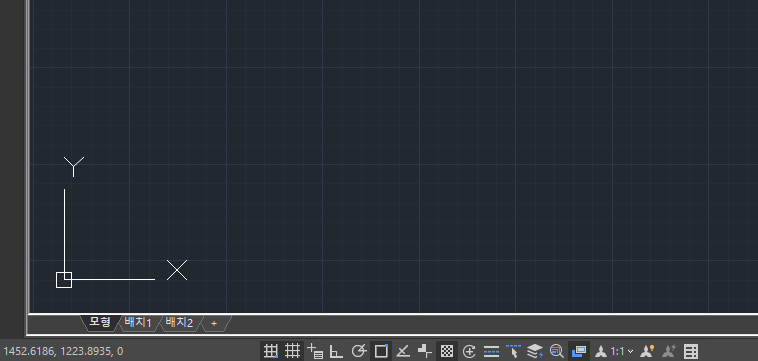Screen dimensions: 758x361
Task: Click dashed-line with cursor arrow icon
Action: click(x=513, y=351)
